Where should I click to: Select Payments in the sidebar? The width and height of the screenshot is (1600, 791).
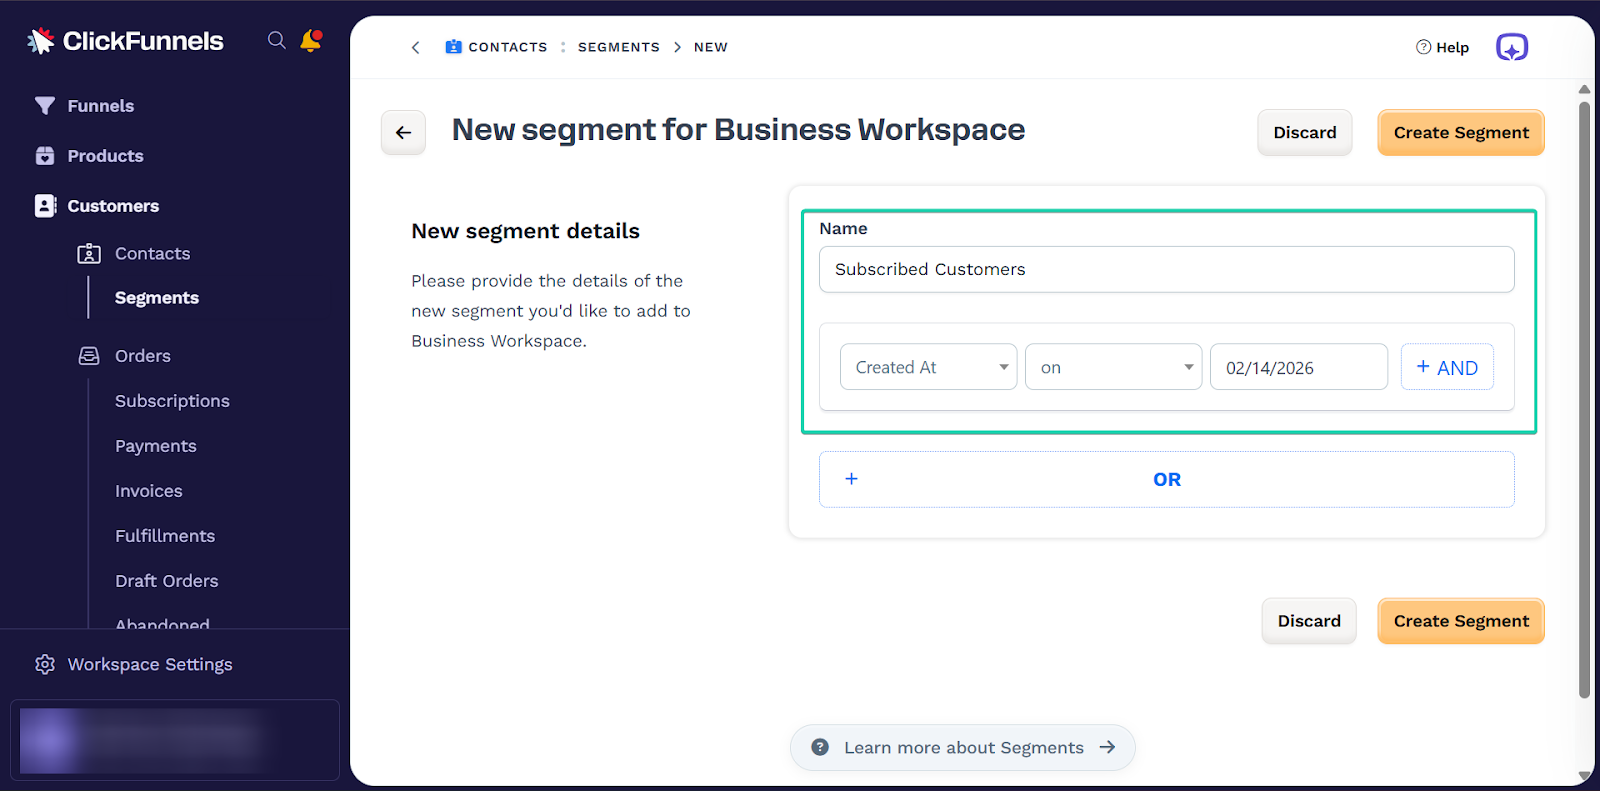click(x=156, y=446)
